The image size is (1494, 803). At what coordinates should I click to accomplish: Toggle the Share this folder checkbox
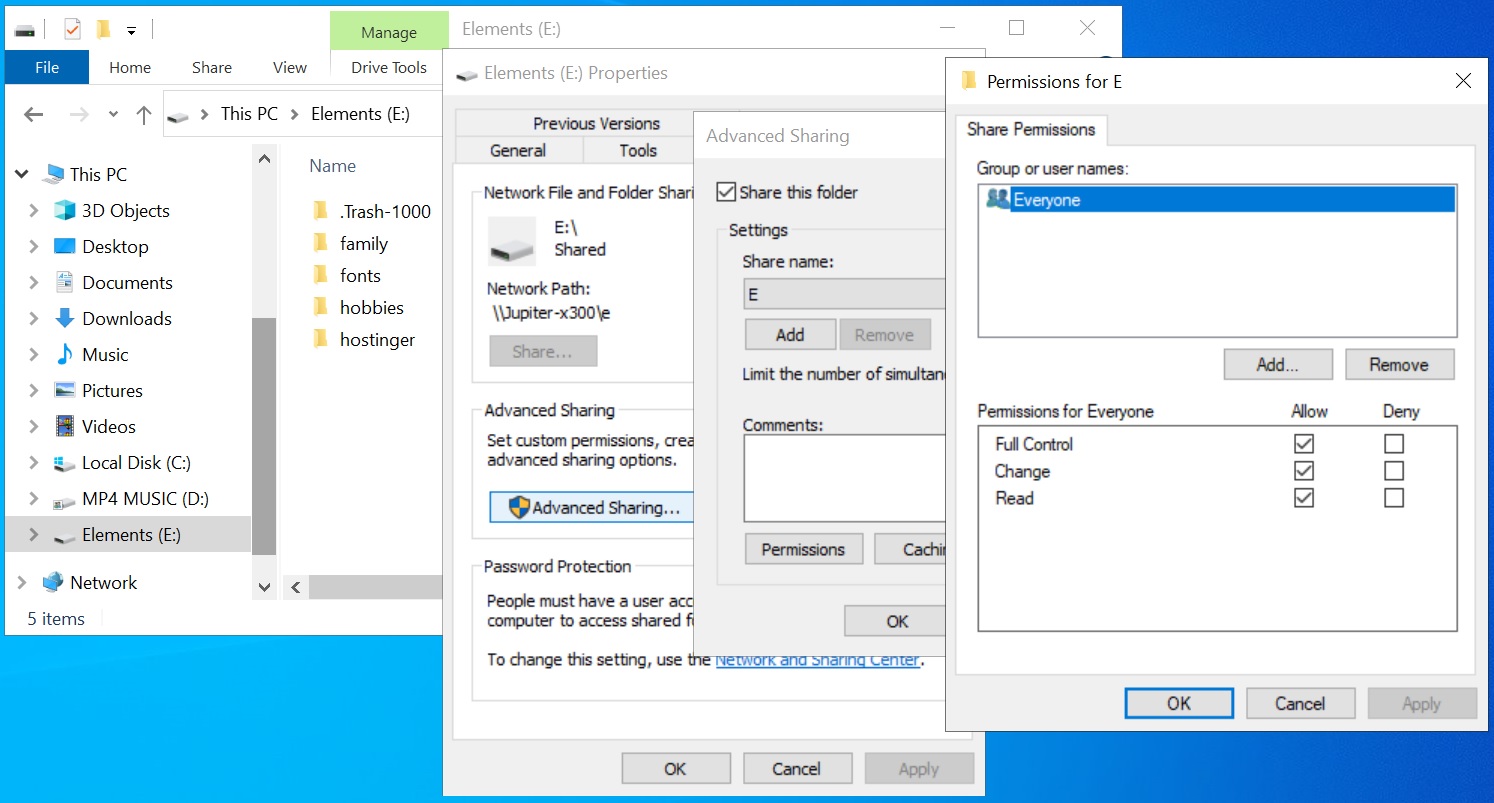(727, 192)
